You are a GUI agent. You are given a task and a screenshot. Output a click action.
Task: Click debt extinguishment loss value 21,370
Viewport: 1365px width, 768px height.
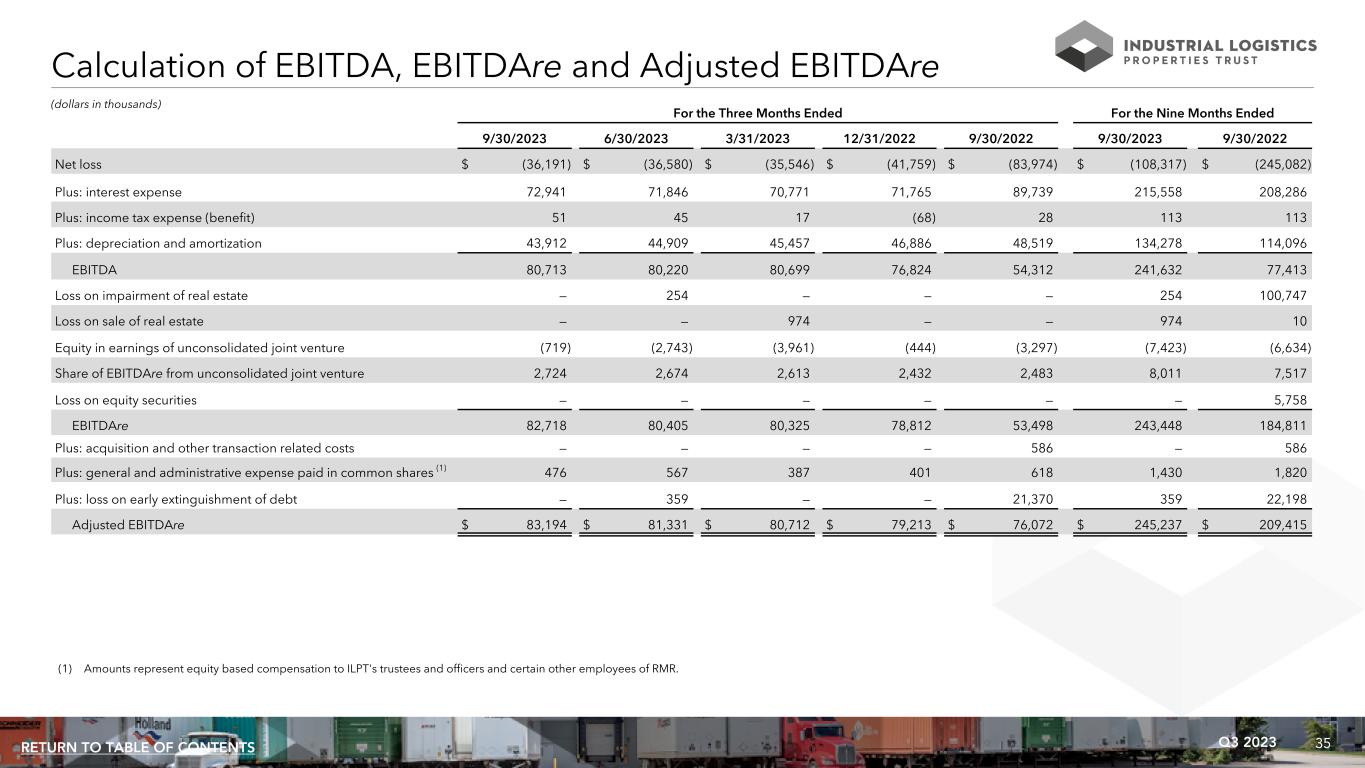point(1030,498)
